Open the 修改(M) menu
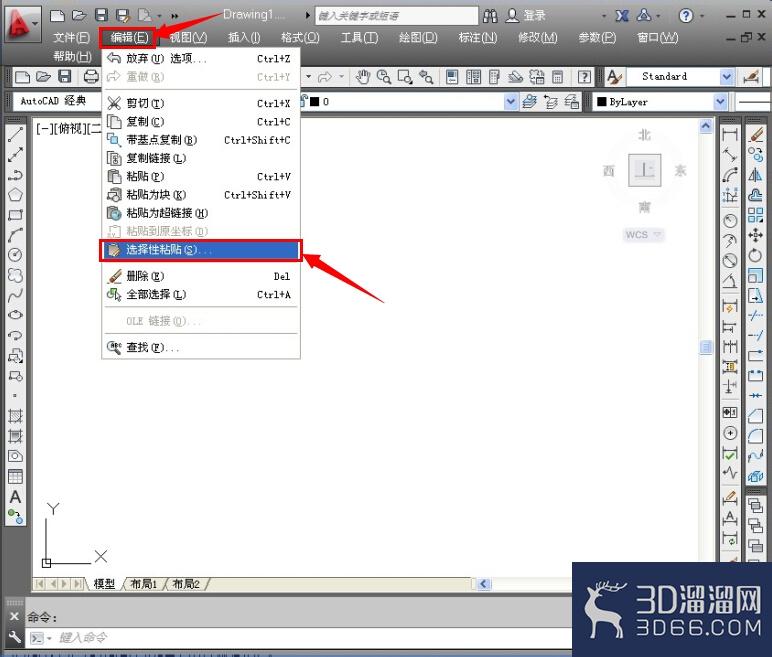Image resolution: width=772 pixels, height=657 pixels. tap(538, 37)
